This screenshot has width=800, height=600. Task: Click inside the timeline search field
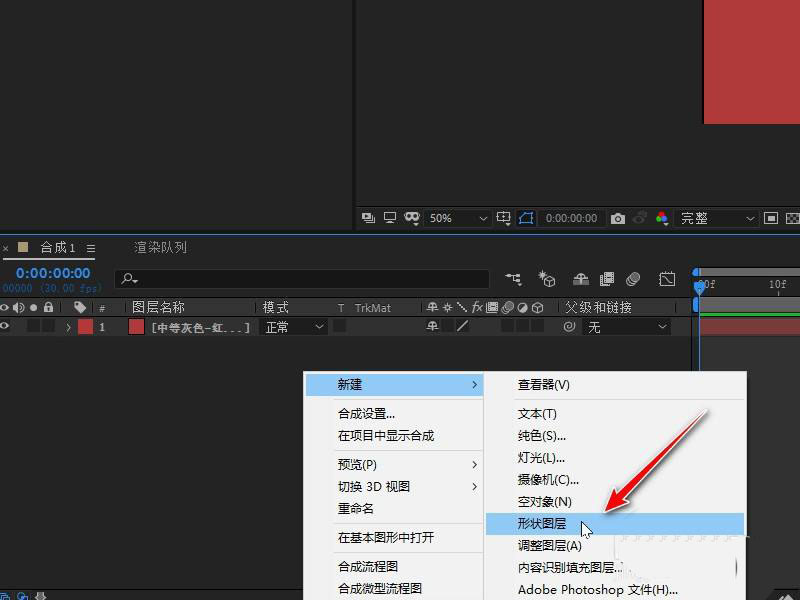tap(300, 279)
